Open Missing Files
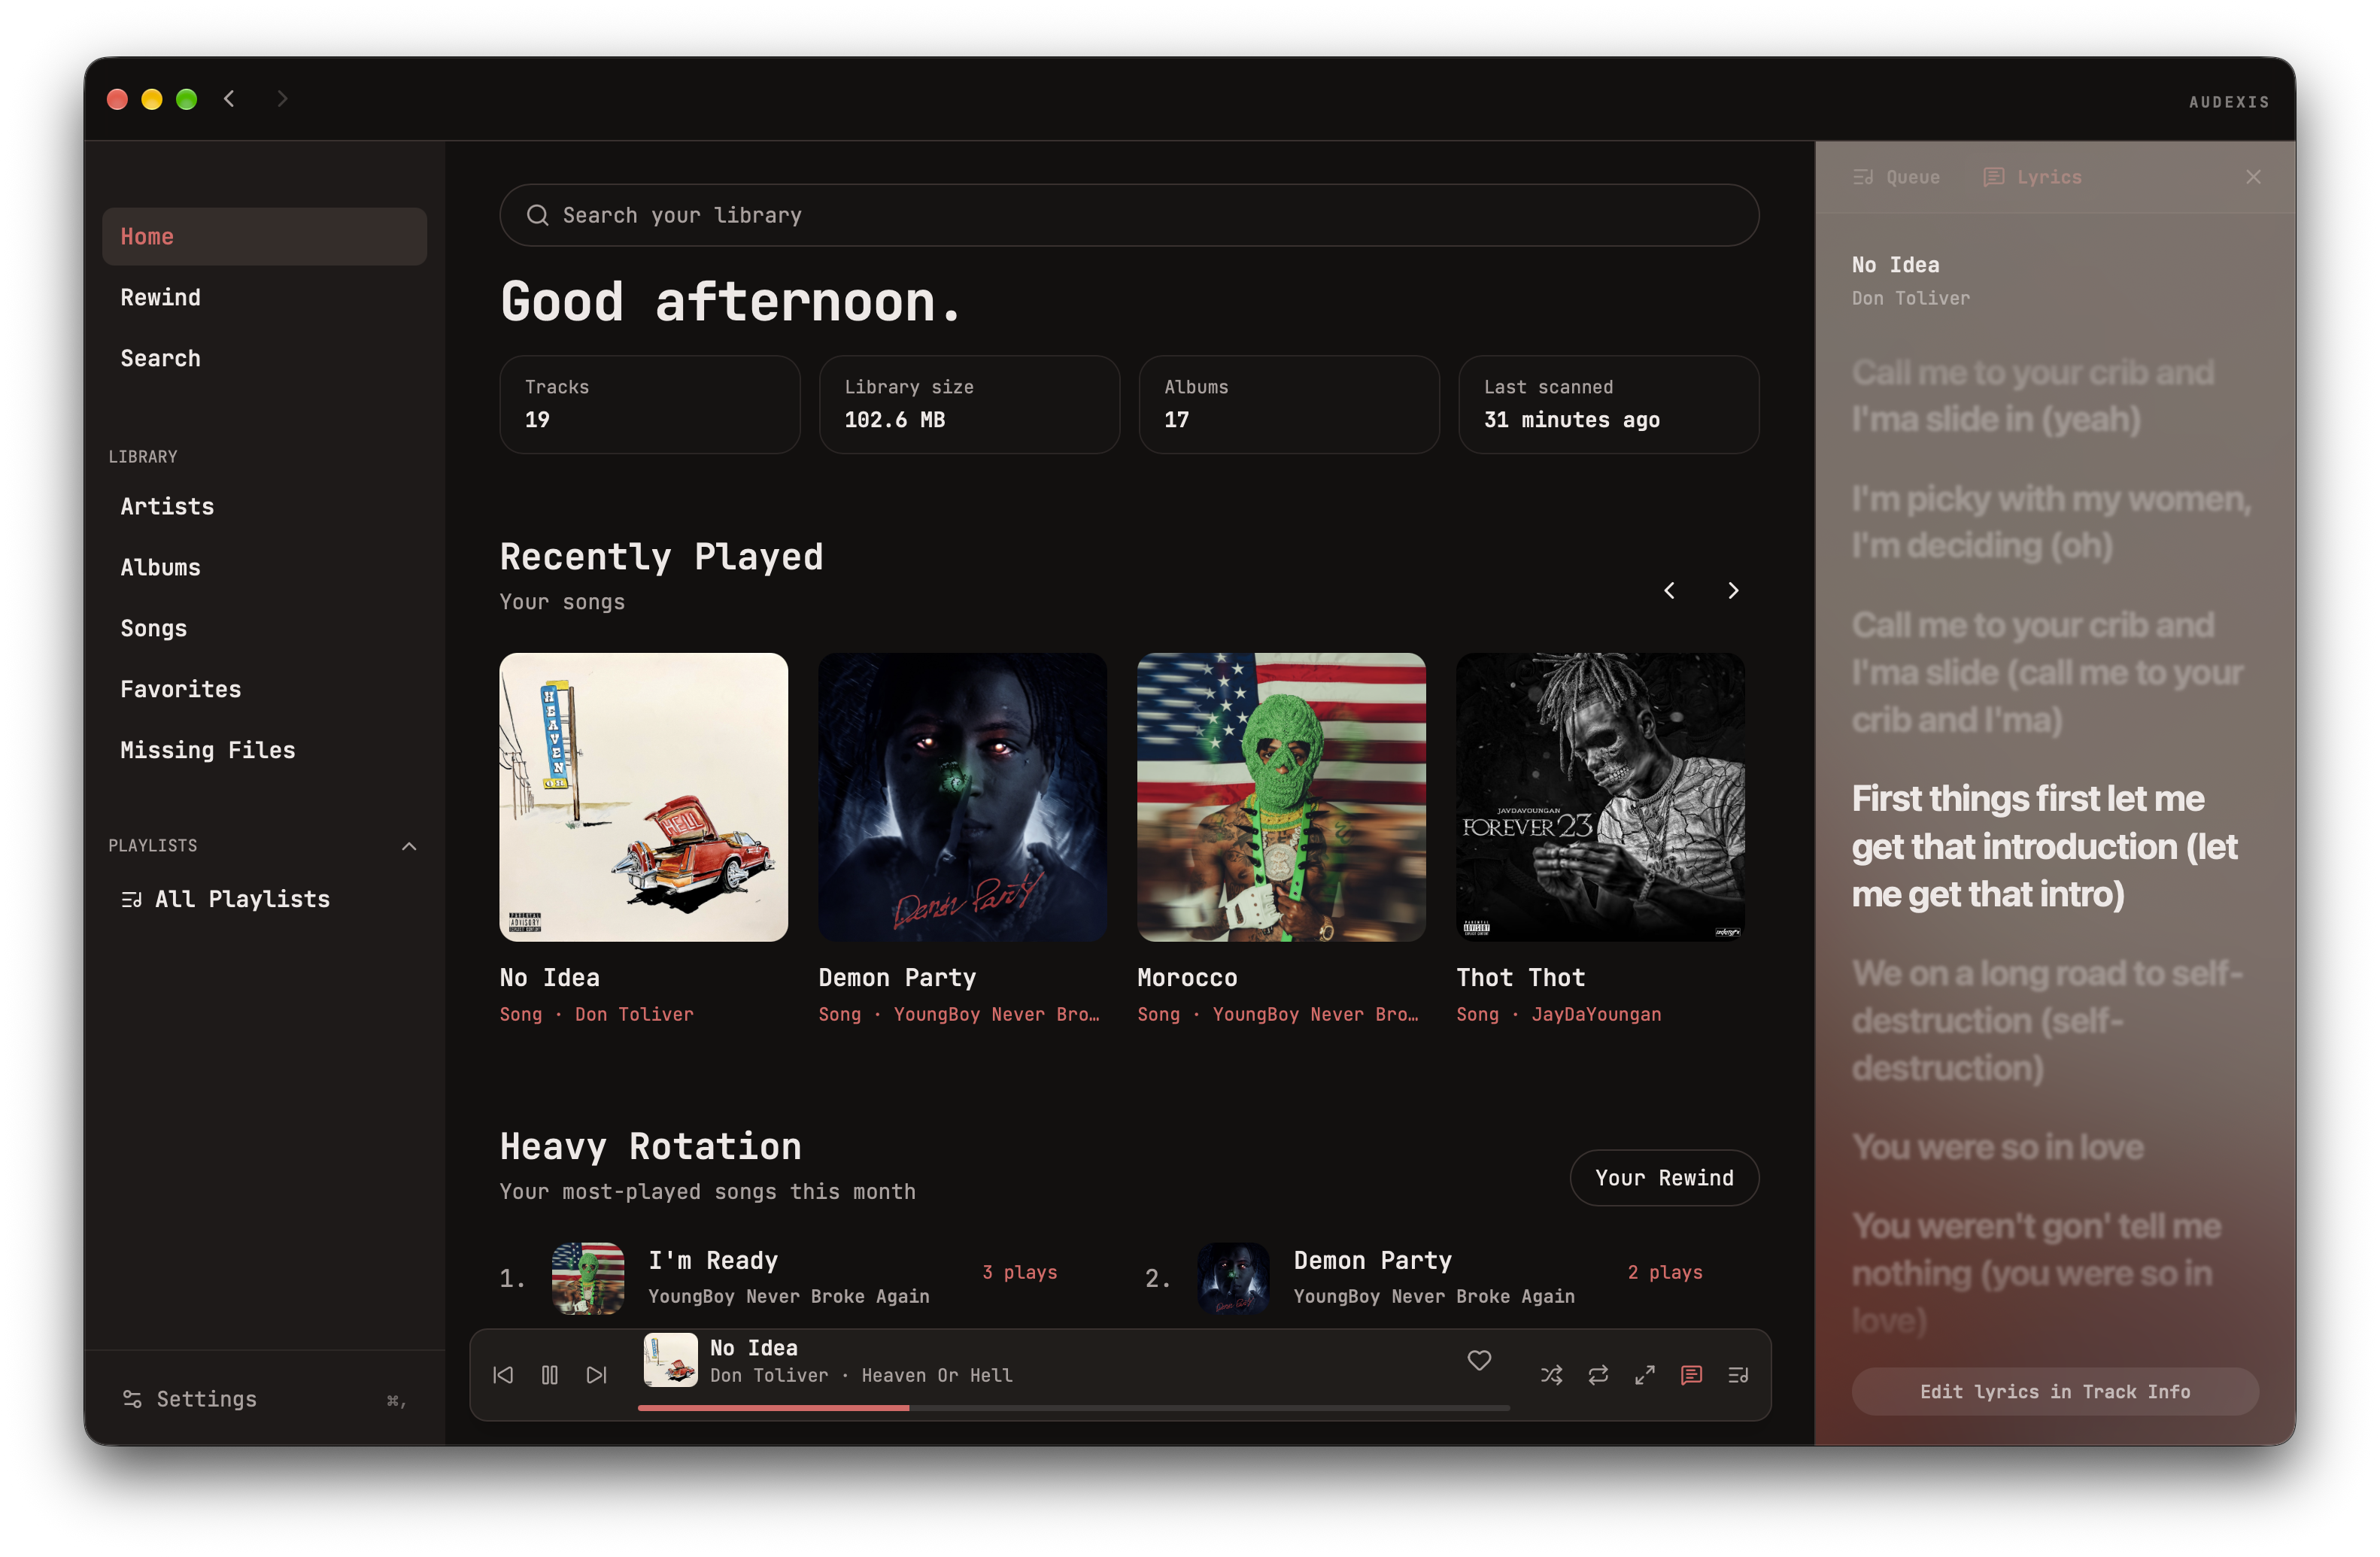The image size is (2380, 1557). tap(264, 750)
